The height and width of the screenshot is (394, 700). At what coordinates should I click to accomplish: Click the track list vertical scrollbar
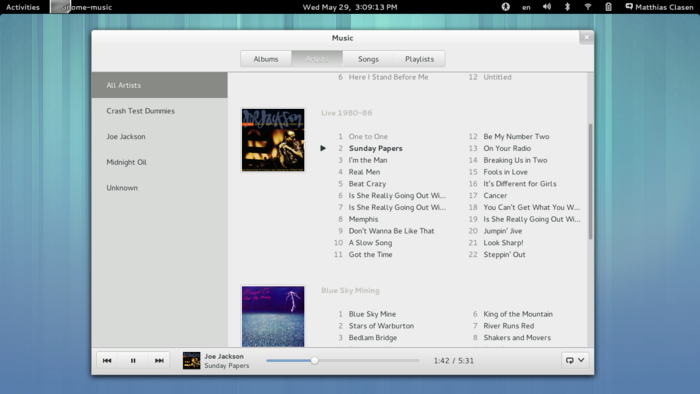pyautogui.click(x=590, y=181)
